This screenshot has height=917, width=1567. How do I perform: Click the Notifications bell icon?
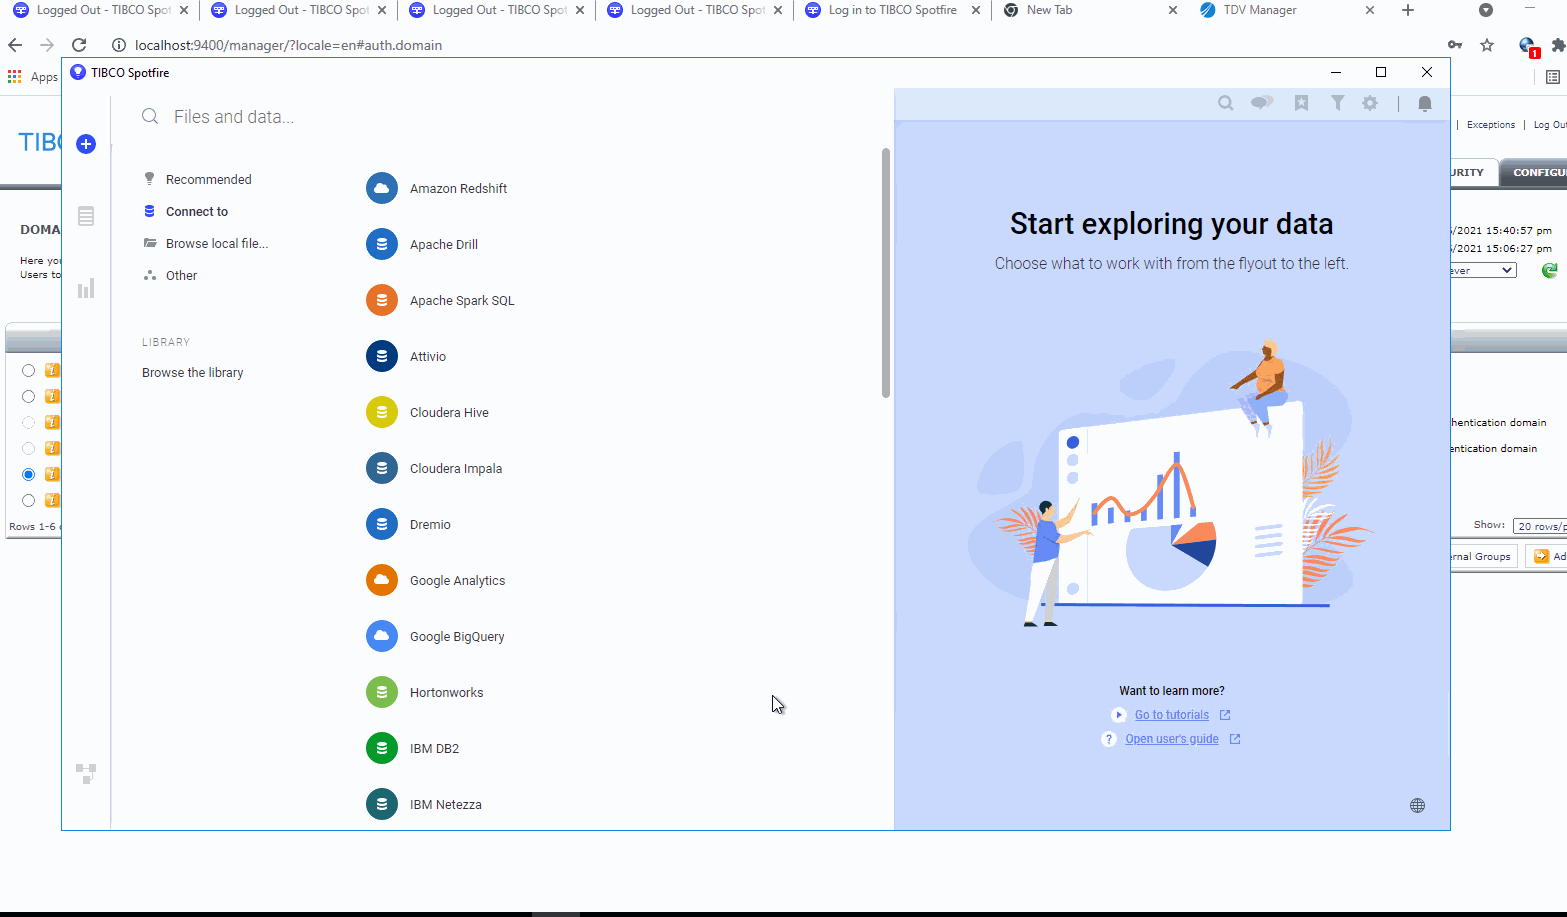1425,103
